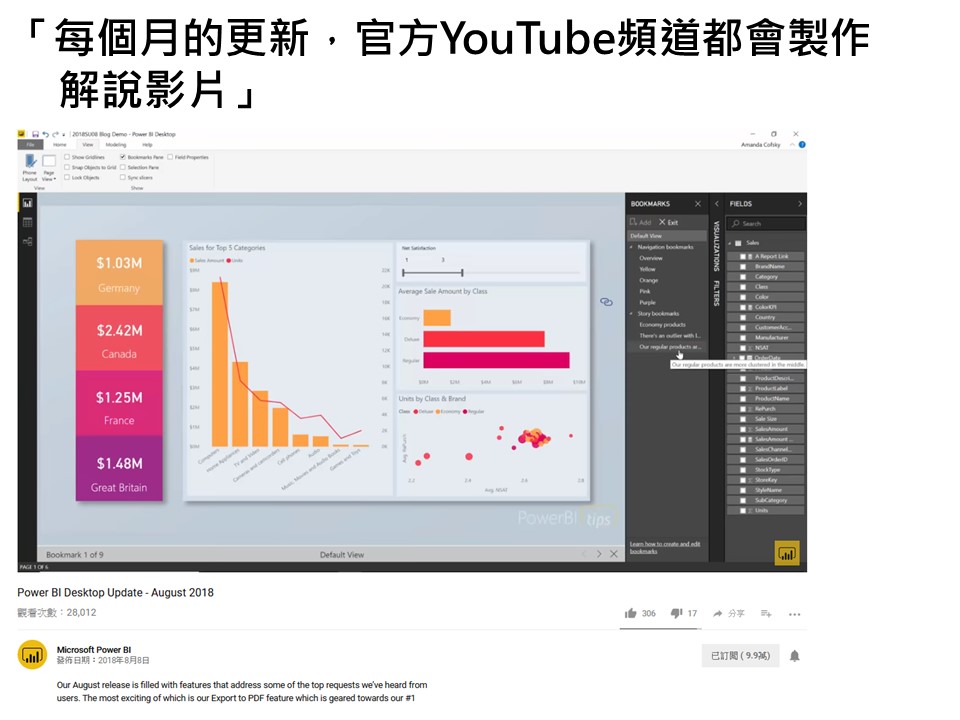Click the link icon beside the charts
Image resolution: width=960 pixels, height=720 pixels.
606,302
